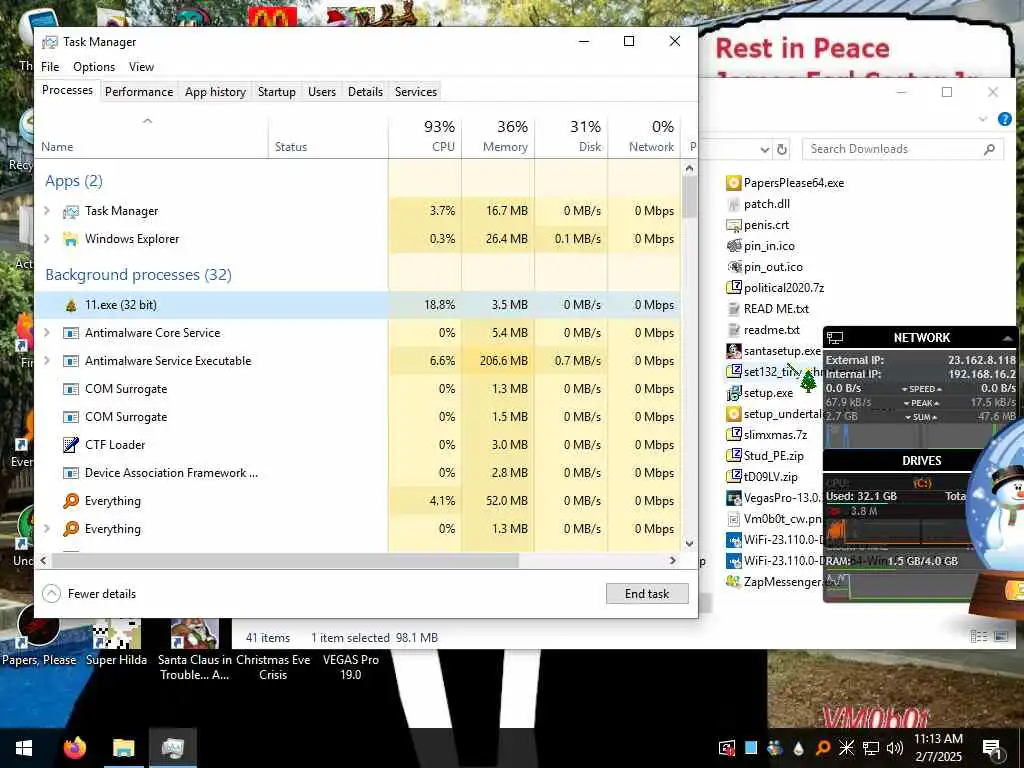The height and width of the screenshot is (768, 1024).
Task: Switch to the Details tab
Action: [365, 92]
